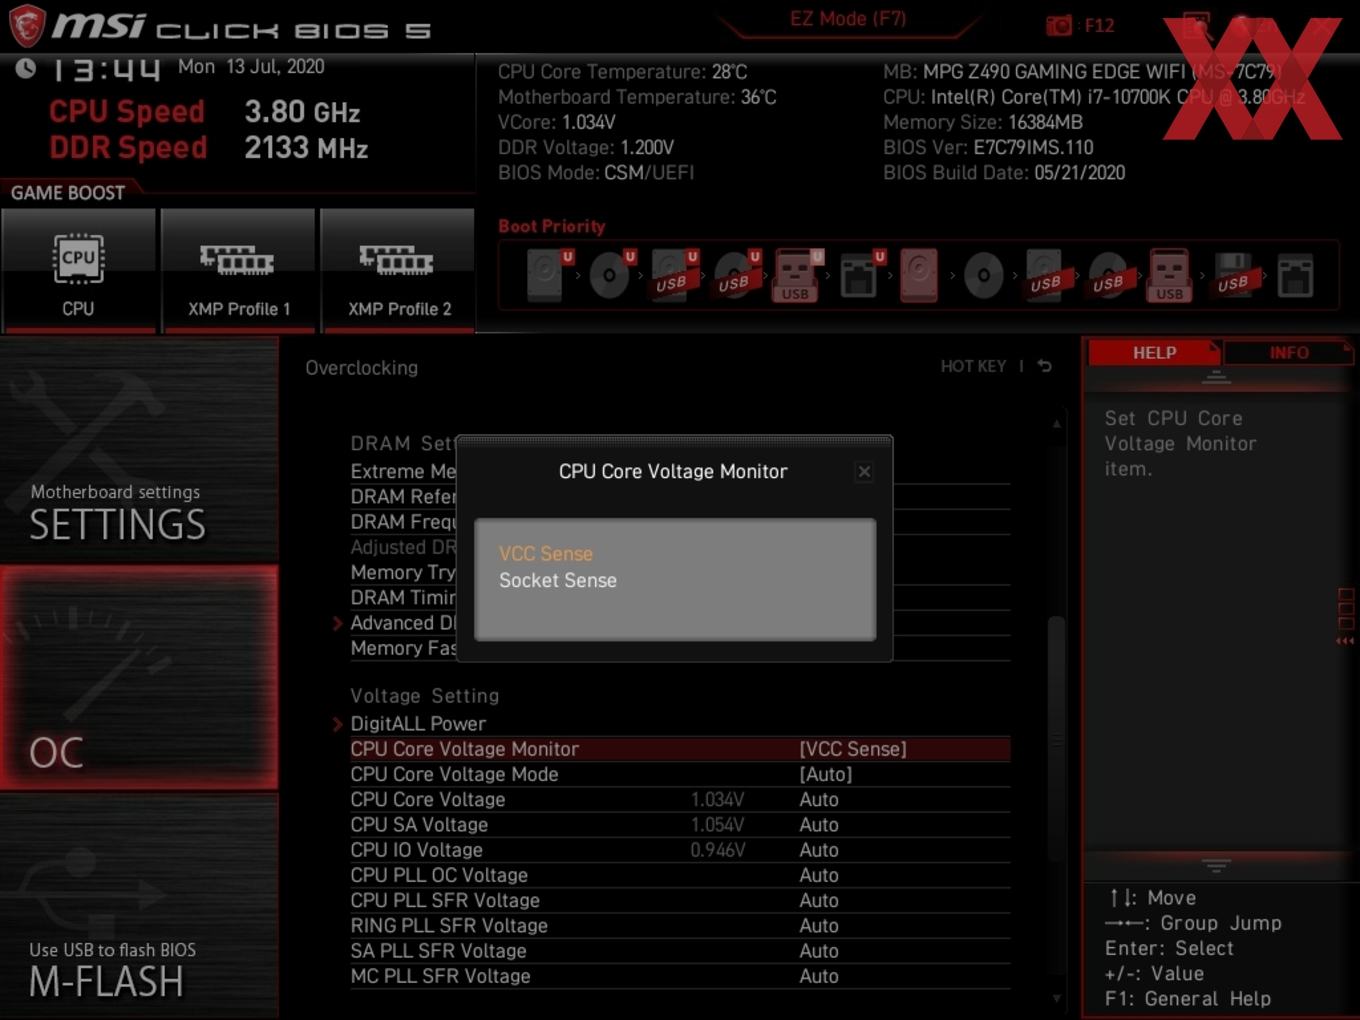Switch to EZ Mode (F7)
This screenshot has height=1020, width=1360.
[x=848, y=19]
